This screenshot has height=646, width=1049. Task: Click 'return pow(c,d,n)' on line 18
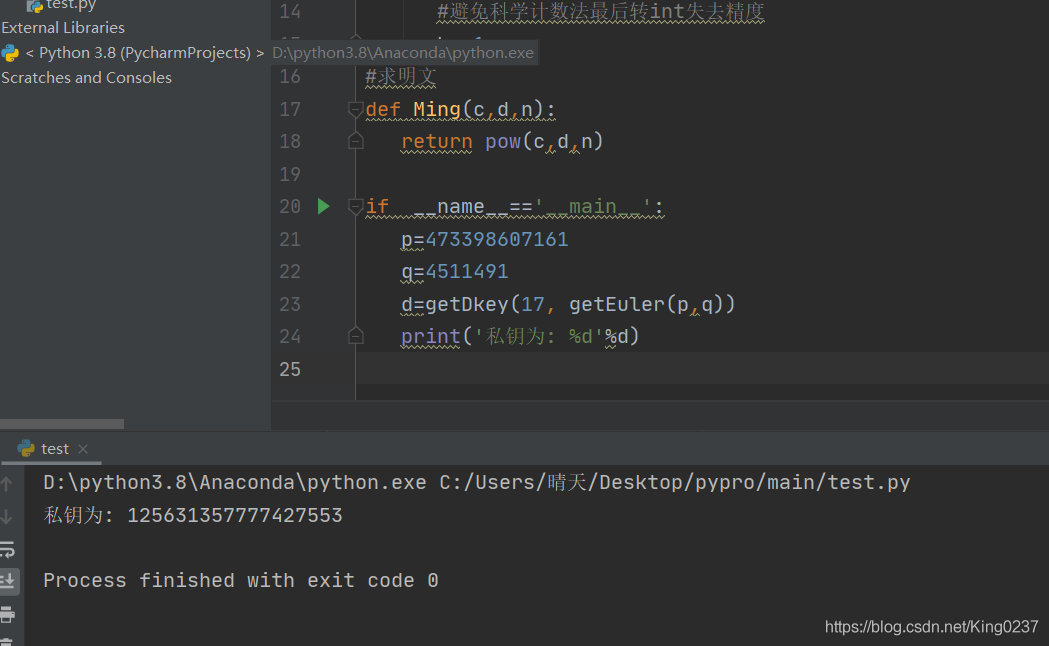502,141
